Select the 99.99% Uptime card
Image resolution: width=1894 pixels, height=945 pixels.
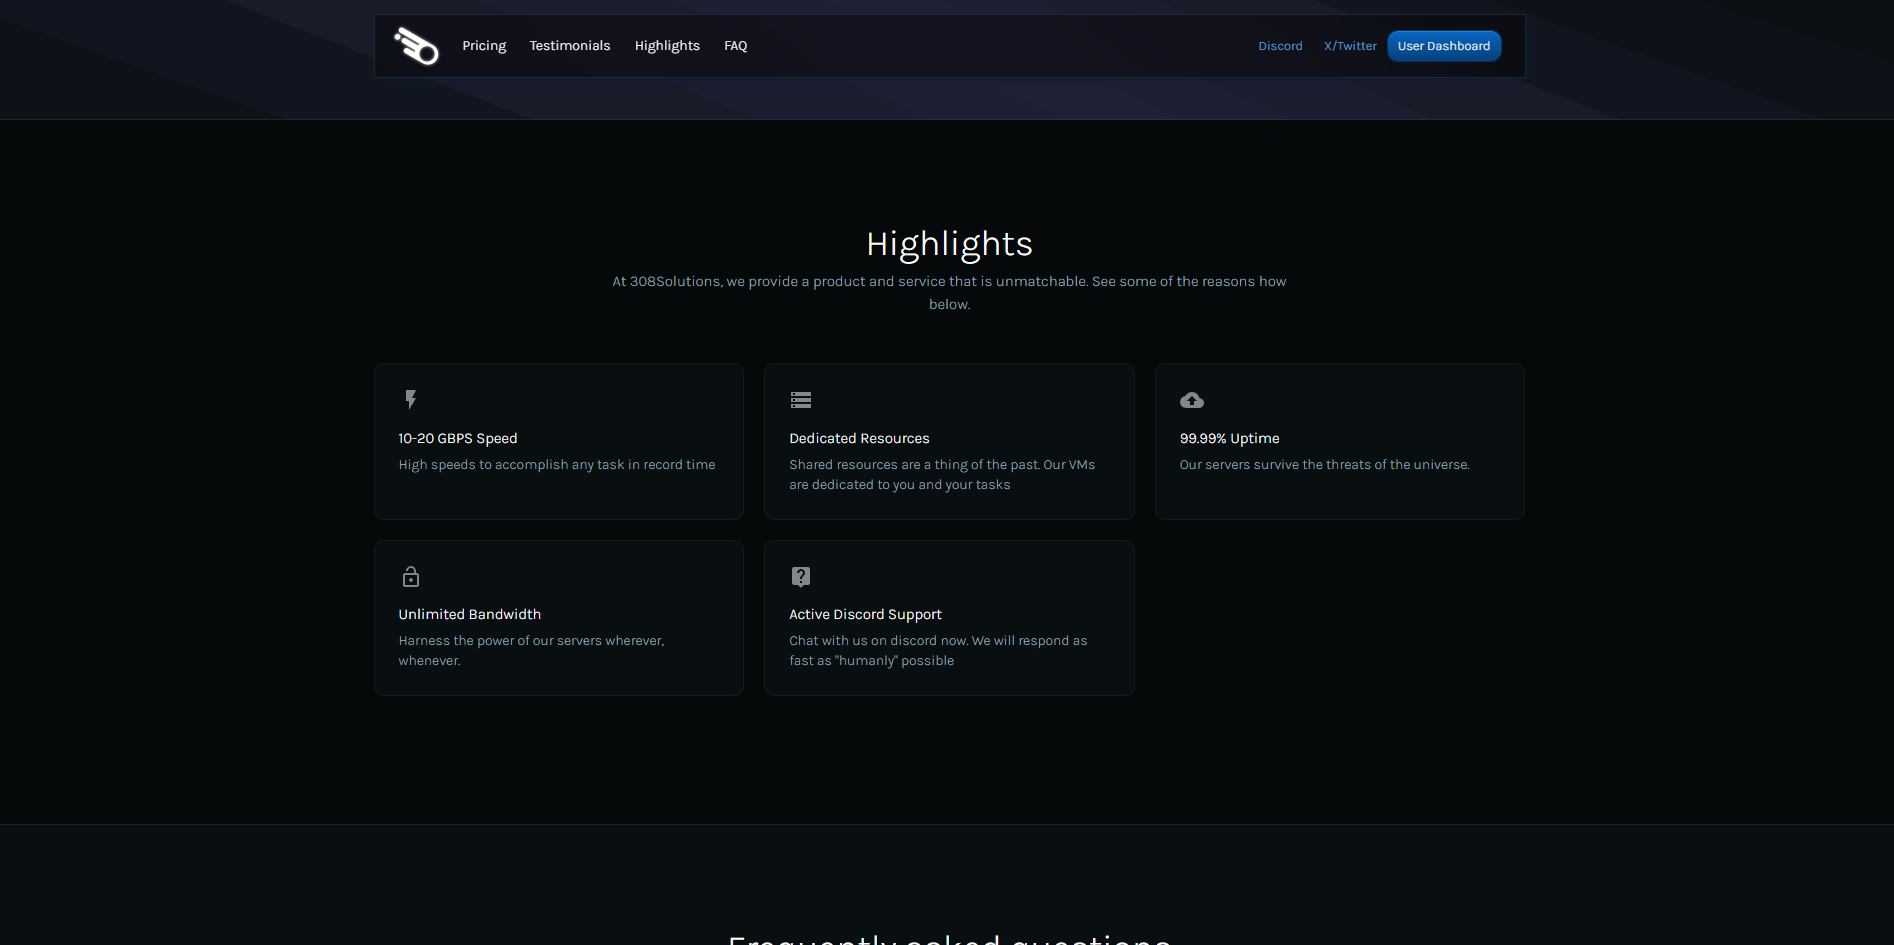point(1339,441)
